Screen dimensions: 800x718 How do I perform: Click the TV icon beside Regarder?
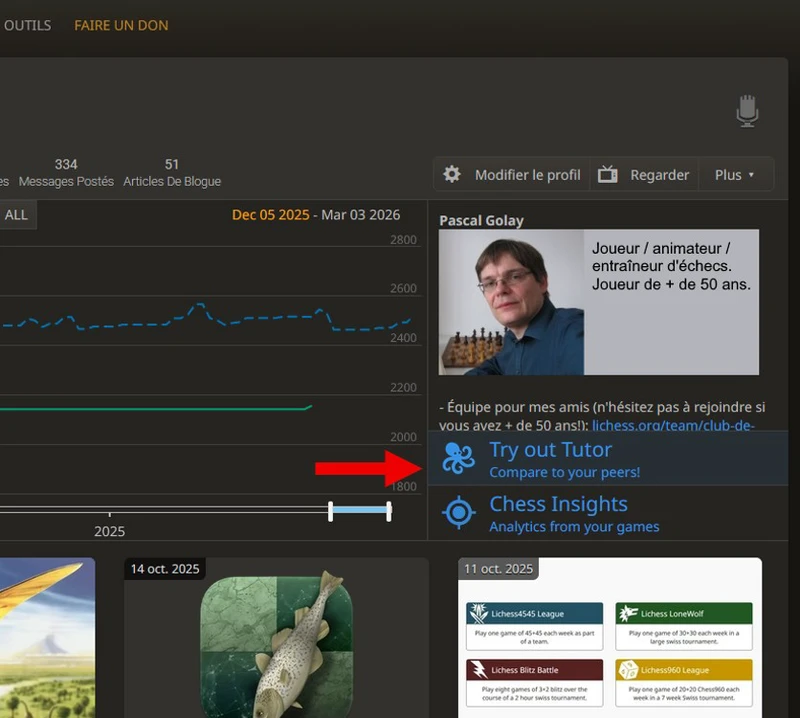click(x=608, y=174)
